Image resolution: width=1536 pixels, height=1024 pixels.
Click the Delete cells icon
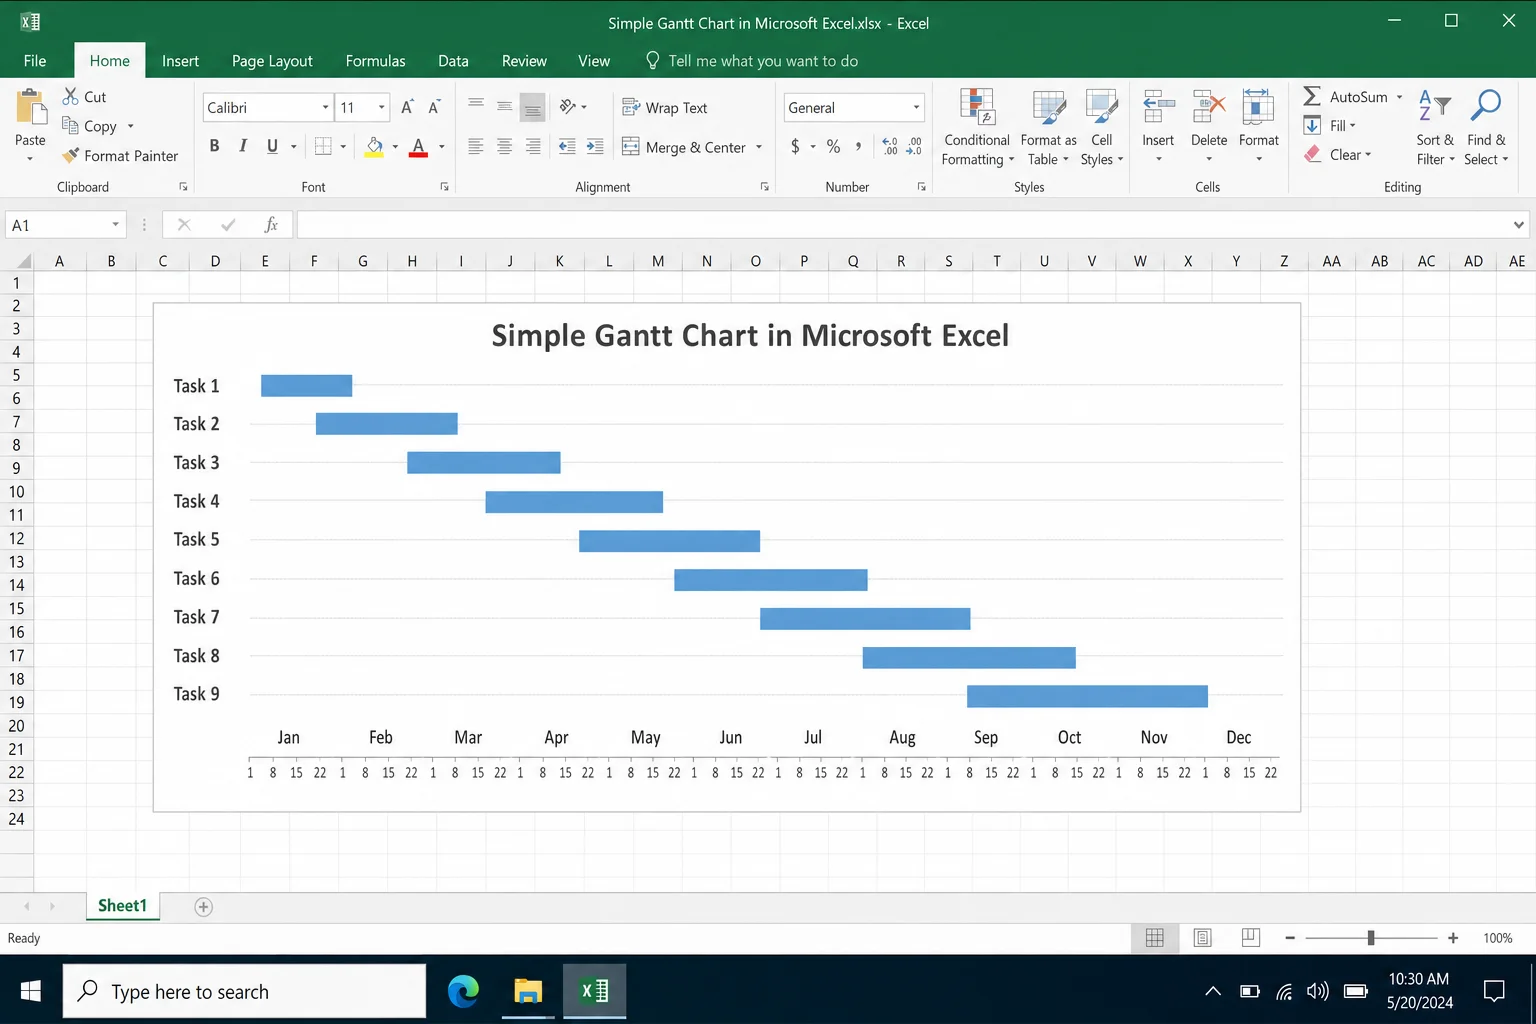(x=1209, y=107)
